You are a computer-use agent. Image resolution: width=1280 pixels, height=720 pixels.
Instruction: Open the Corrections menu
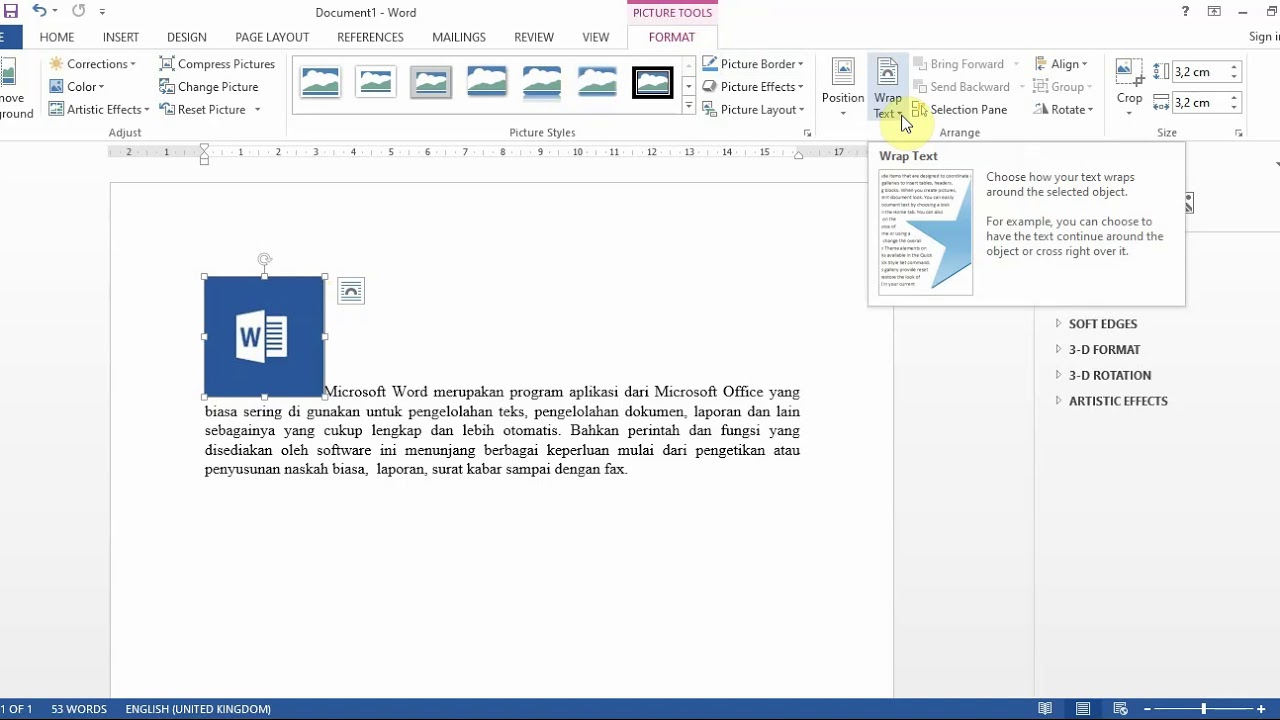click(x=92, y=64)
